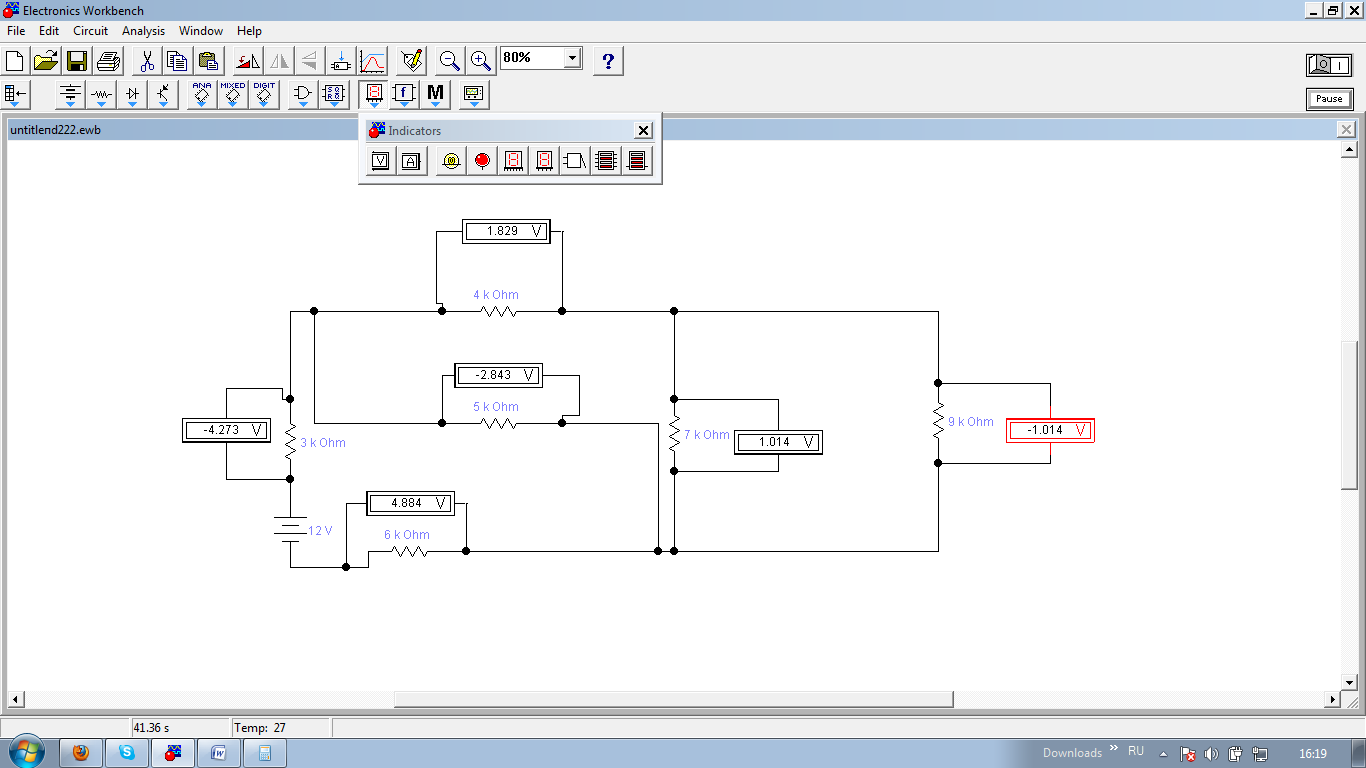The height and width of the screenshot is (768, 1366).
Task: Open Firefox from the taskbar
Action: [x=81, y=753]
